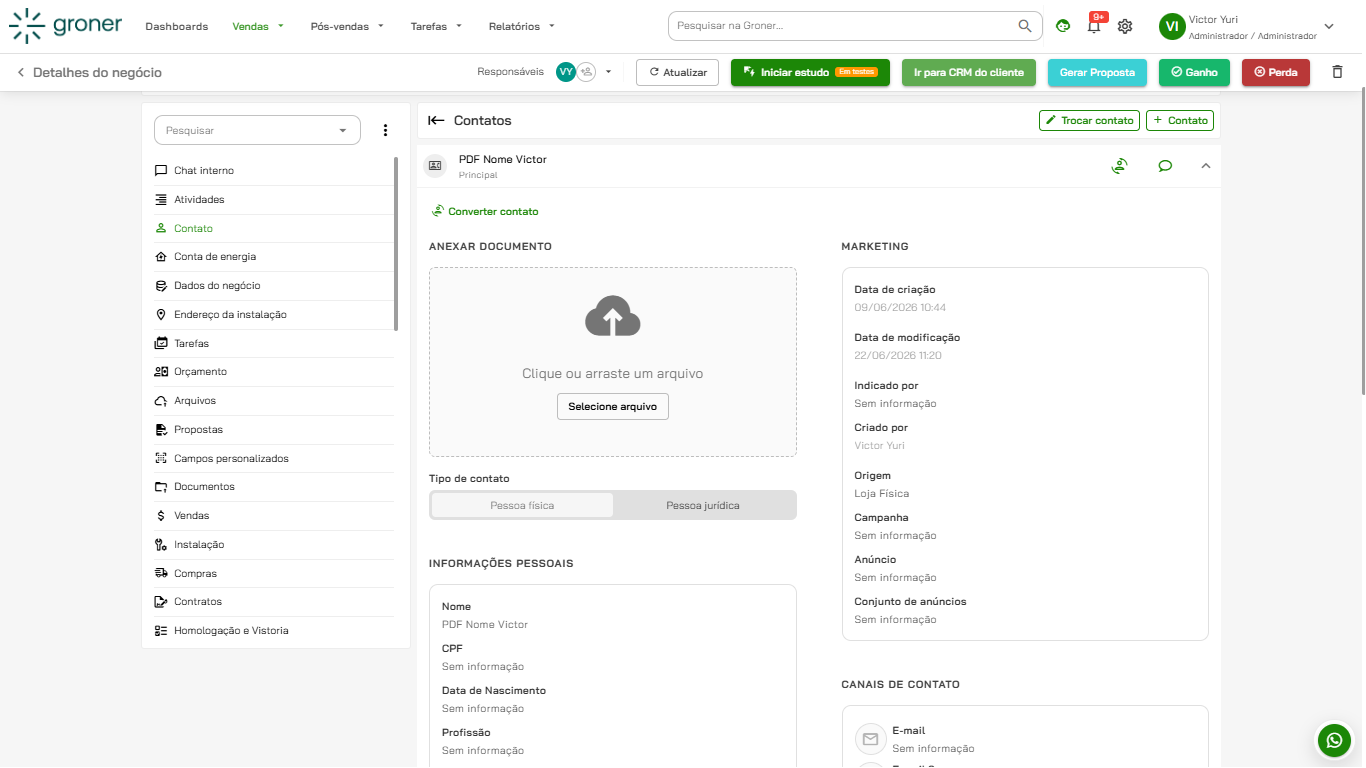Open Propostas in the sidebar
Screen dimensions: 1366x768
pos(274,430)
